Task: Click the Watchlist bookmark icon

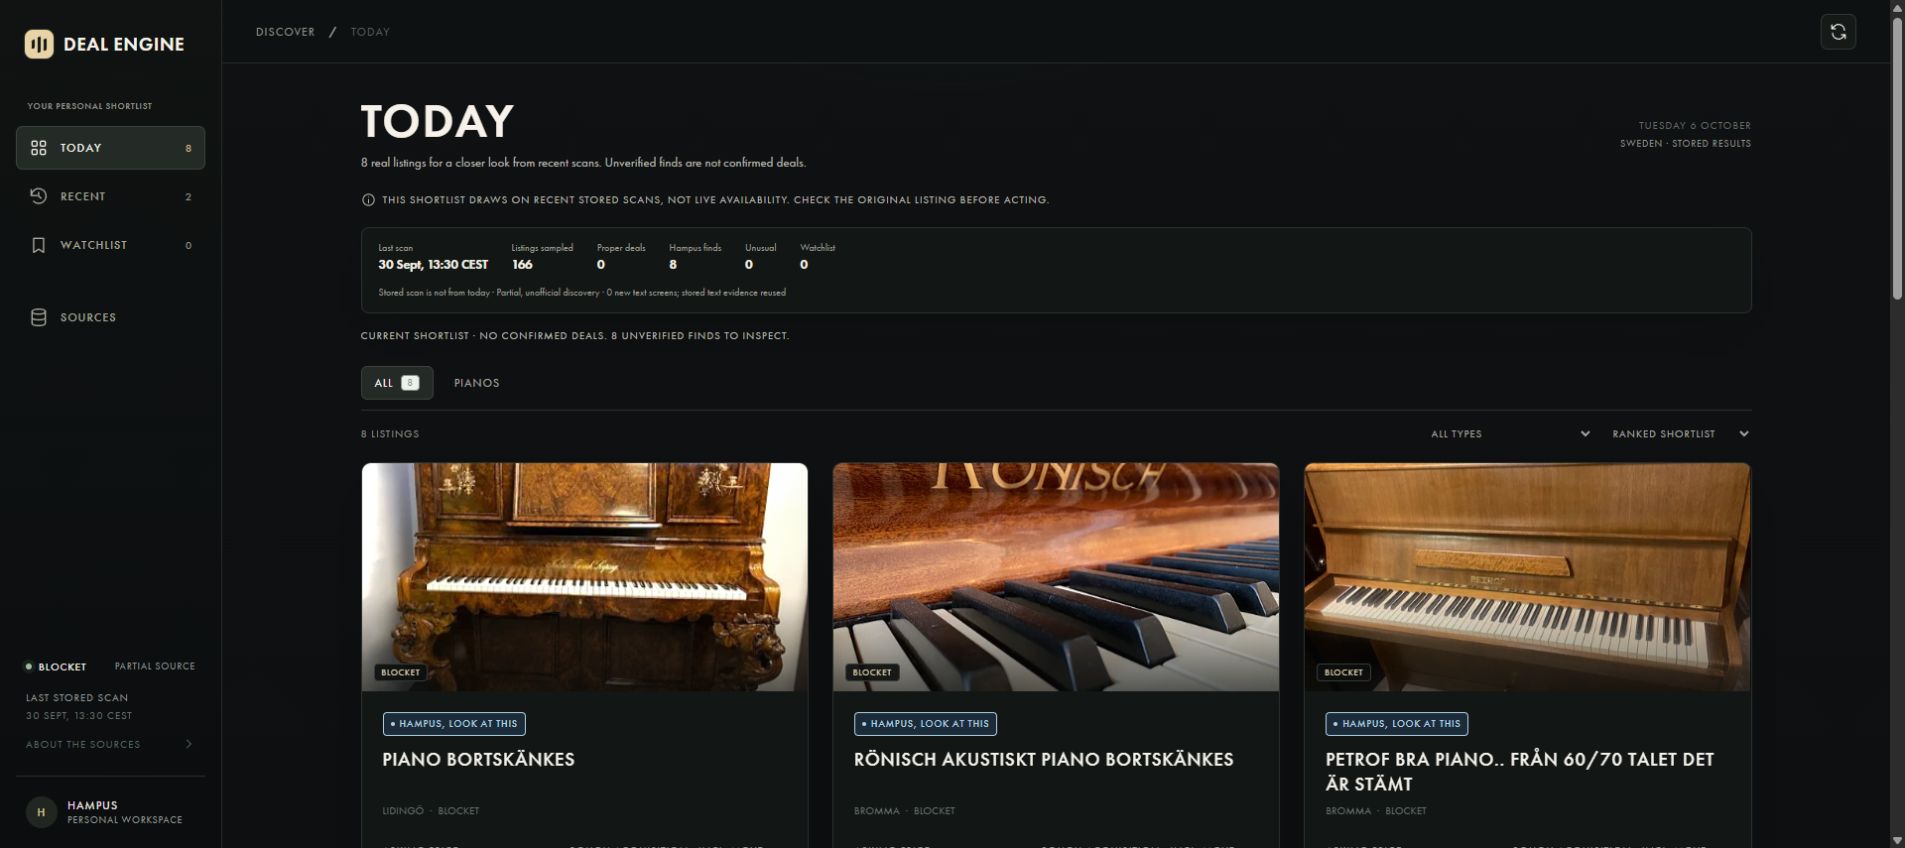Action: pos(39,245)
